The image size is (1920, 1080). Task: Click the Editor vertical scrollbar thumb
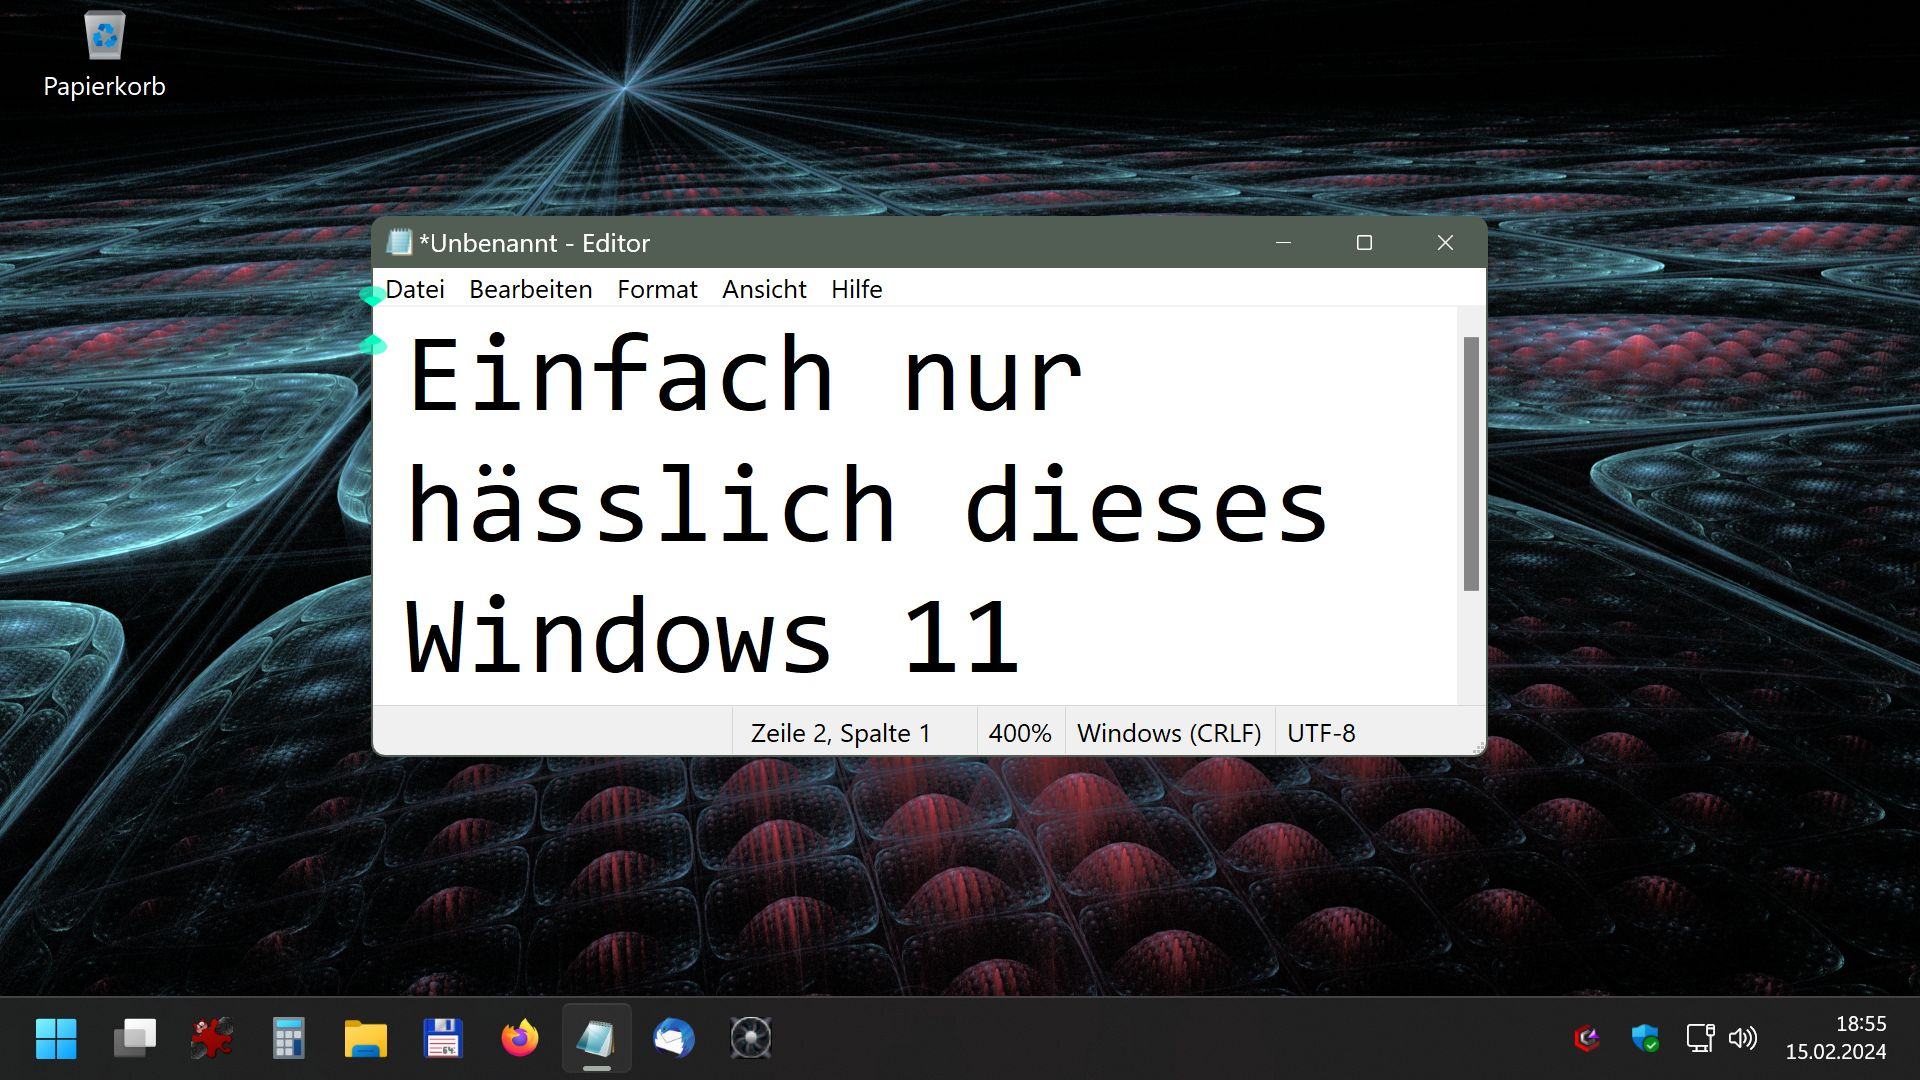pos(1471,463)
